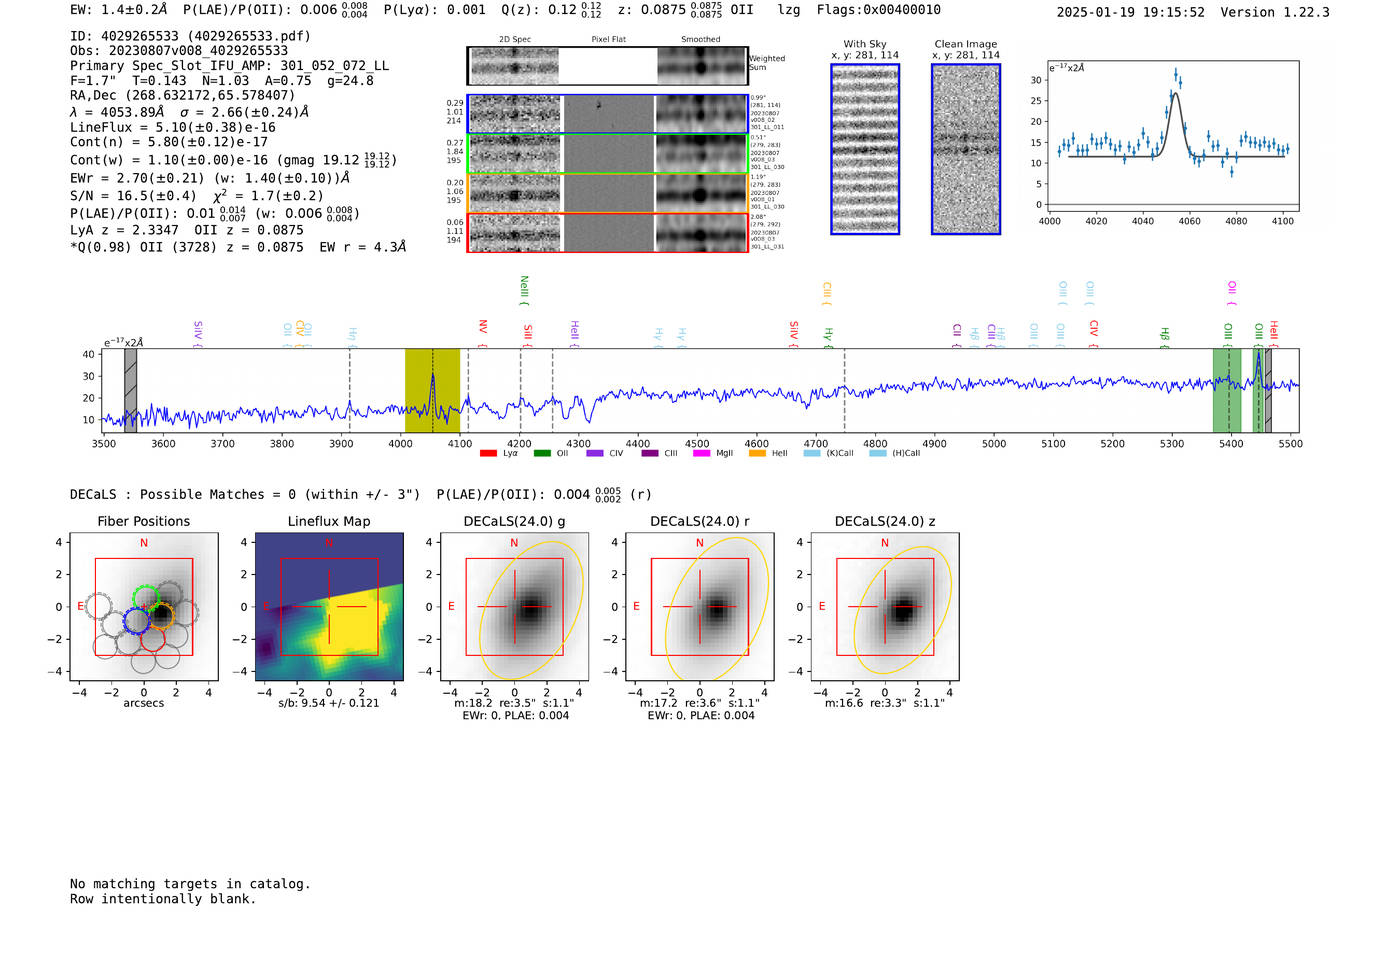Click the 'Smoothed' column heading

(701, 40)
